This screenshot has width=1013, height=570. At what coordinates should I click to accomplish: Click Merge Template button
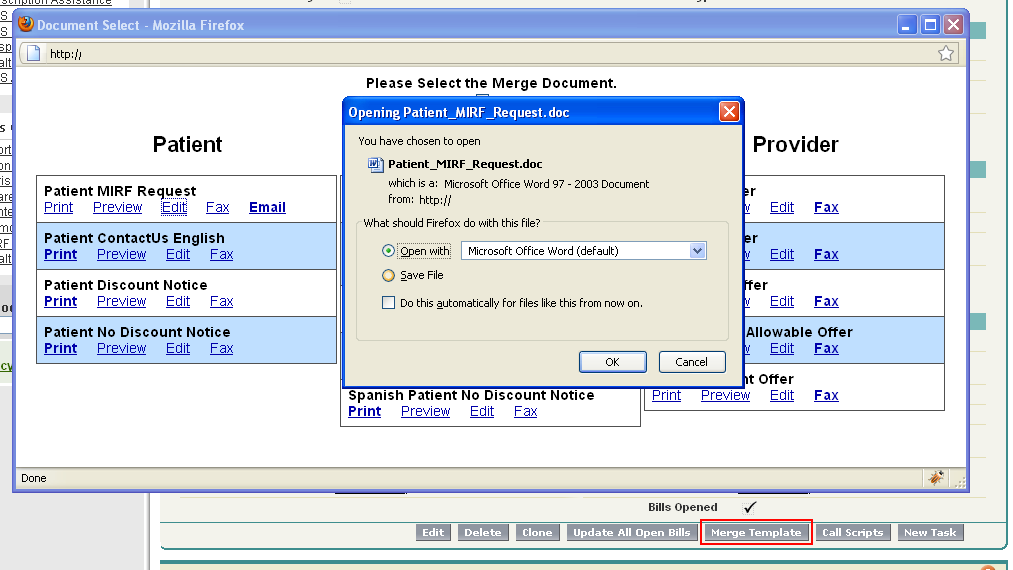coord(757,533)
